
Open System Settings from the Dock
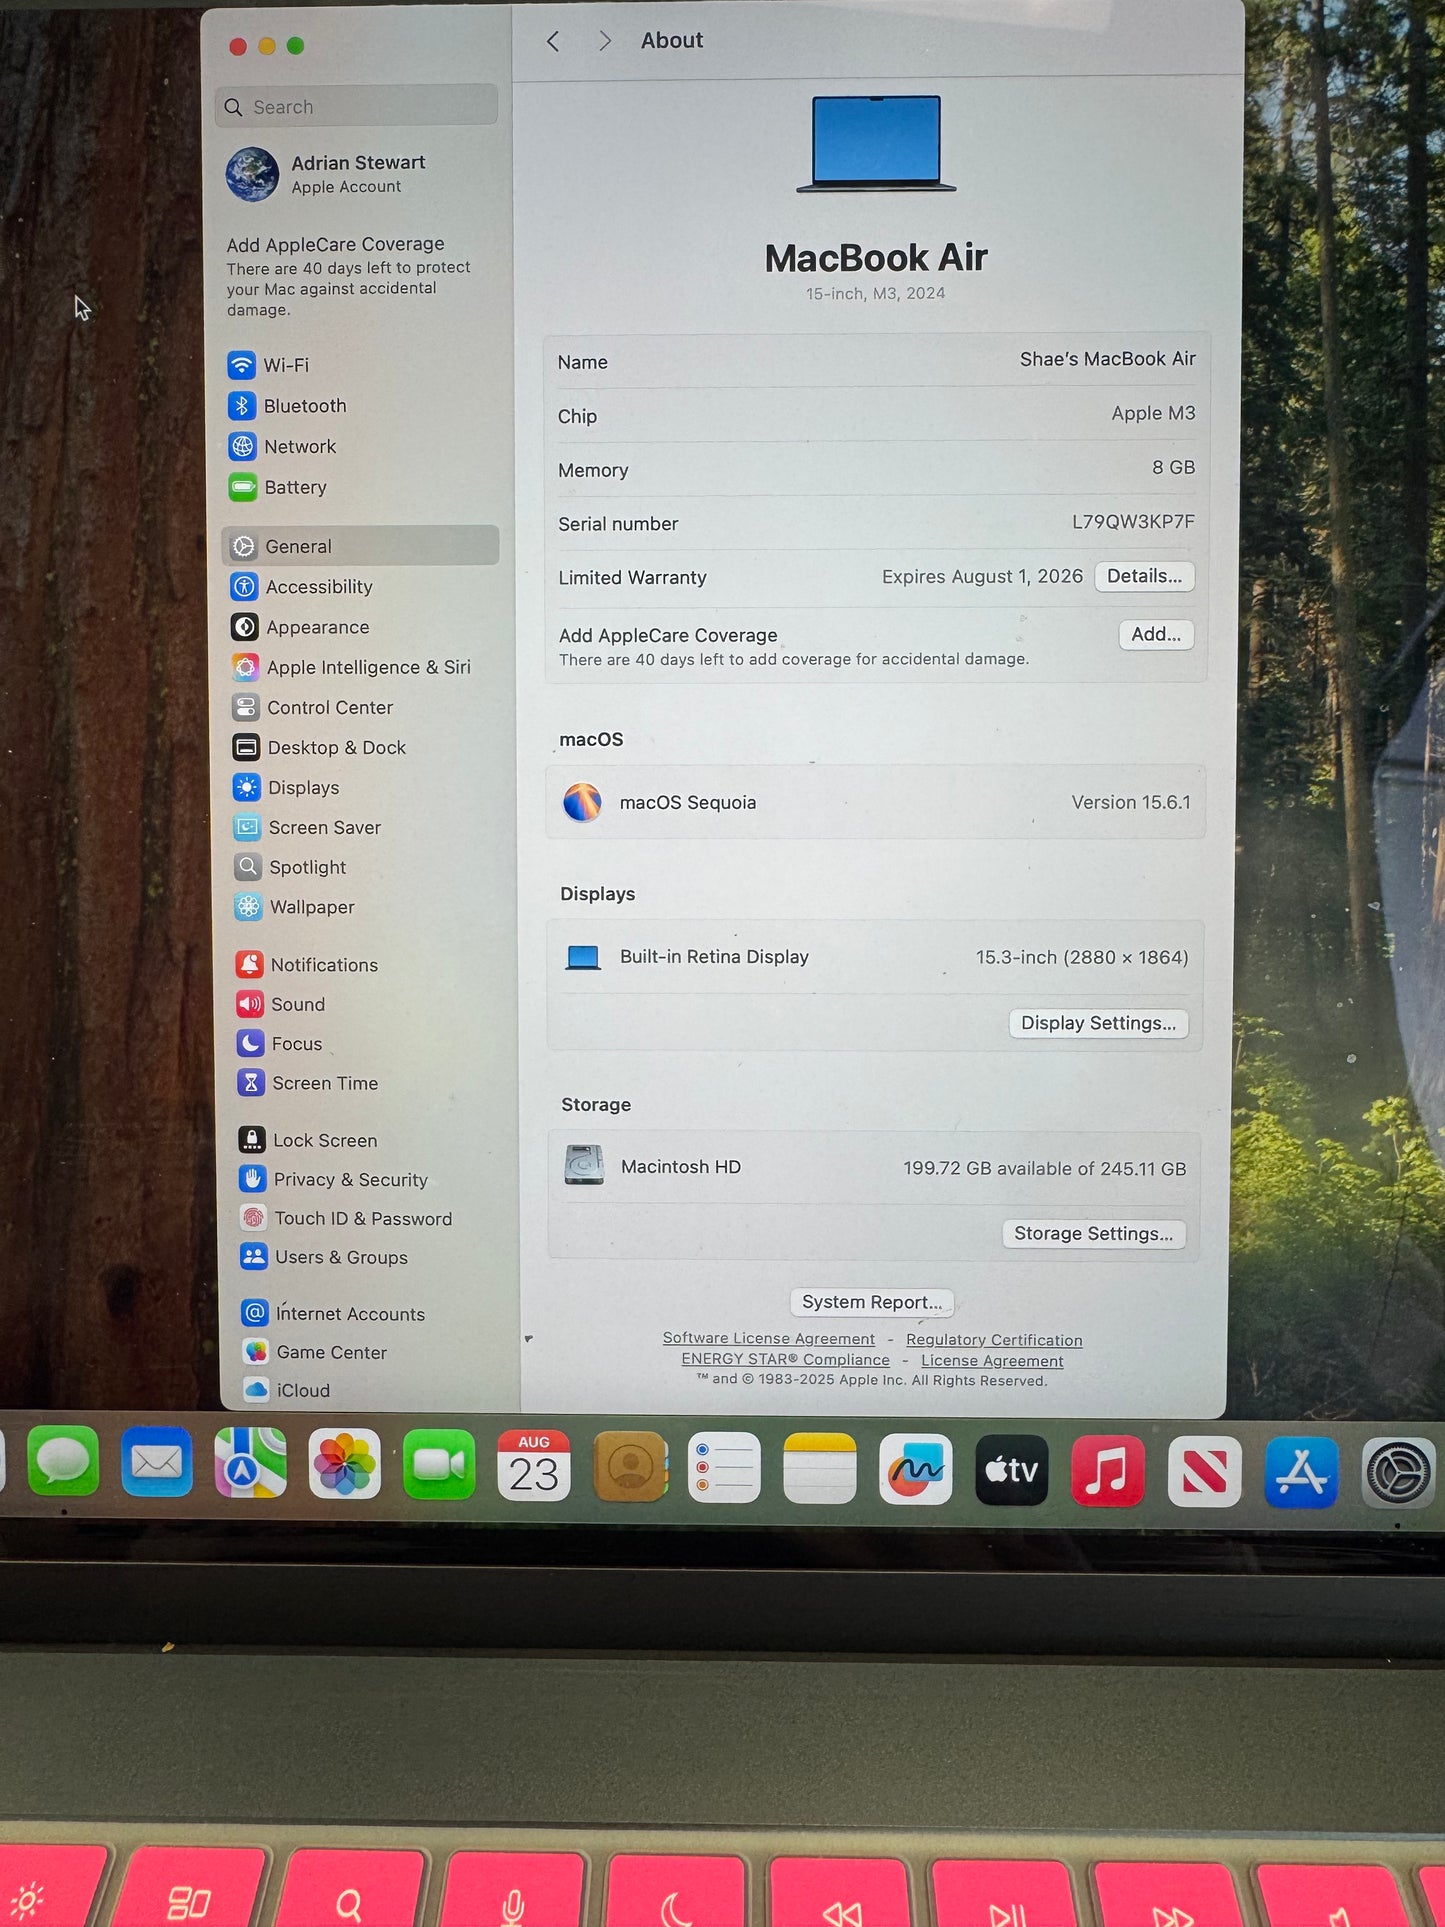point(1399,1473)
